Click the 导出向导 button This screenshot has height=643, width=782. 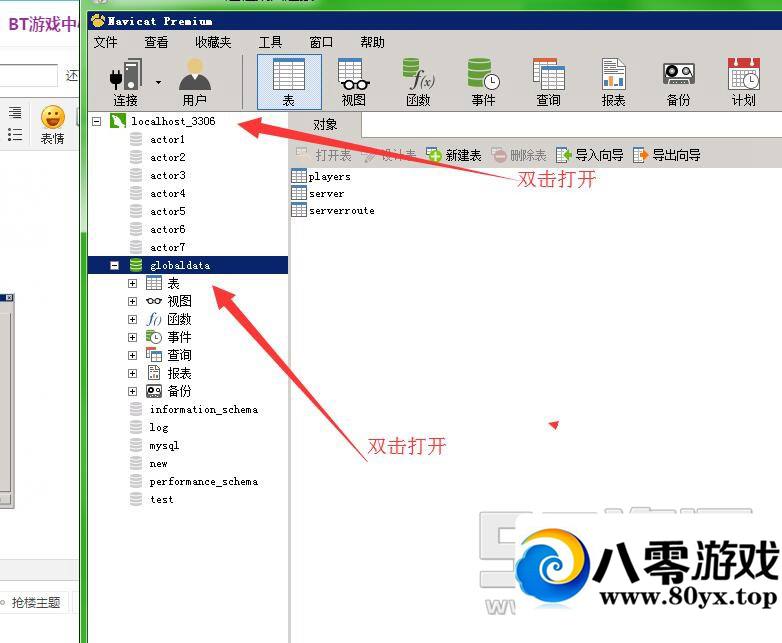point(666,155)
